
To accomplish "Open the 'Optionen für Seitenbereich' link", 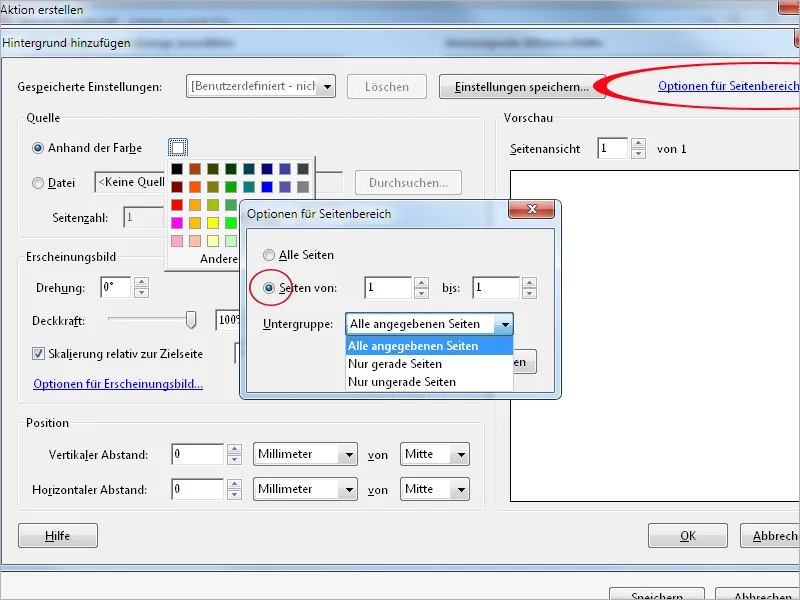I will pyautogui.click(x=729, y=86).
